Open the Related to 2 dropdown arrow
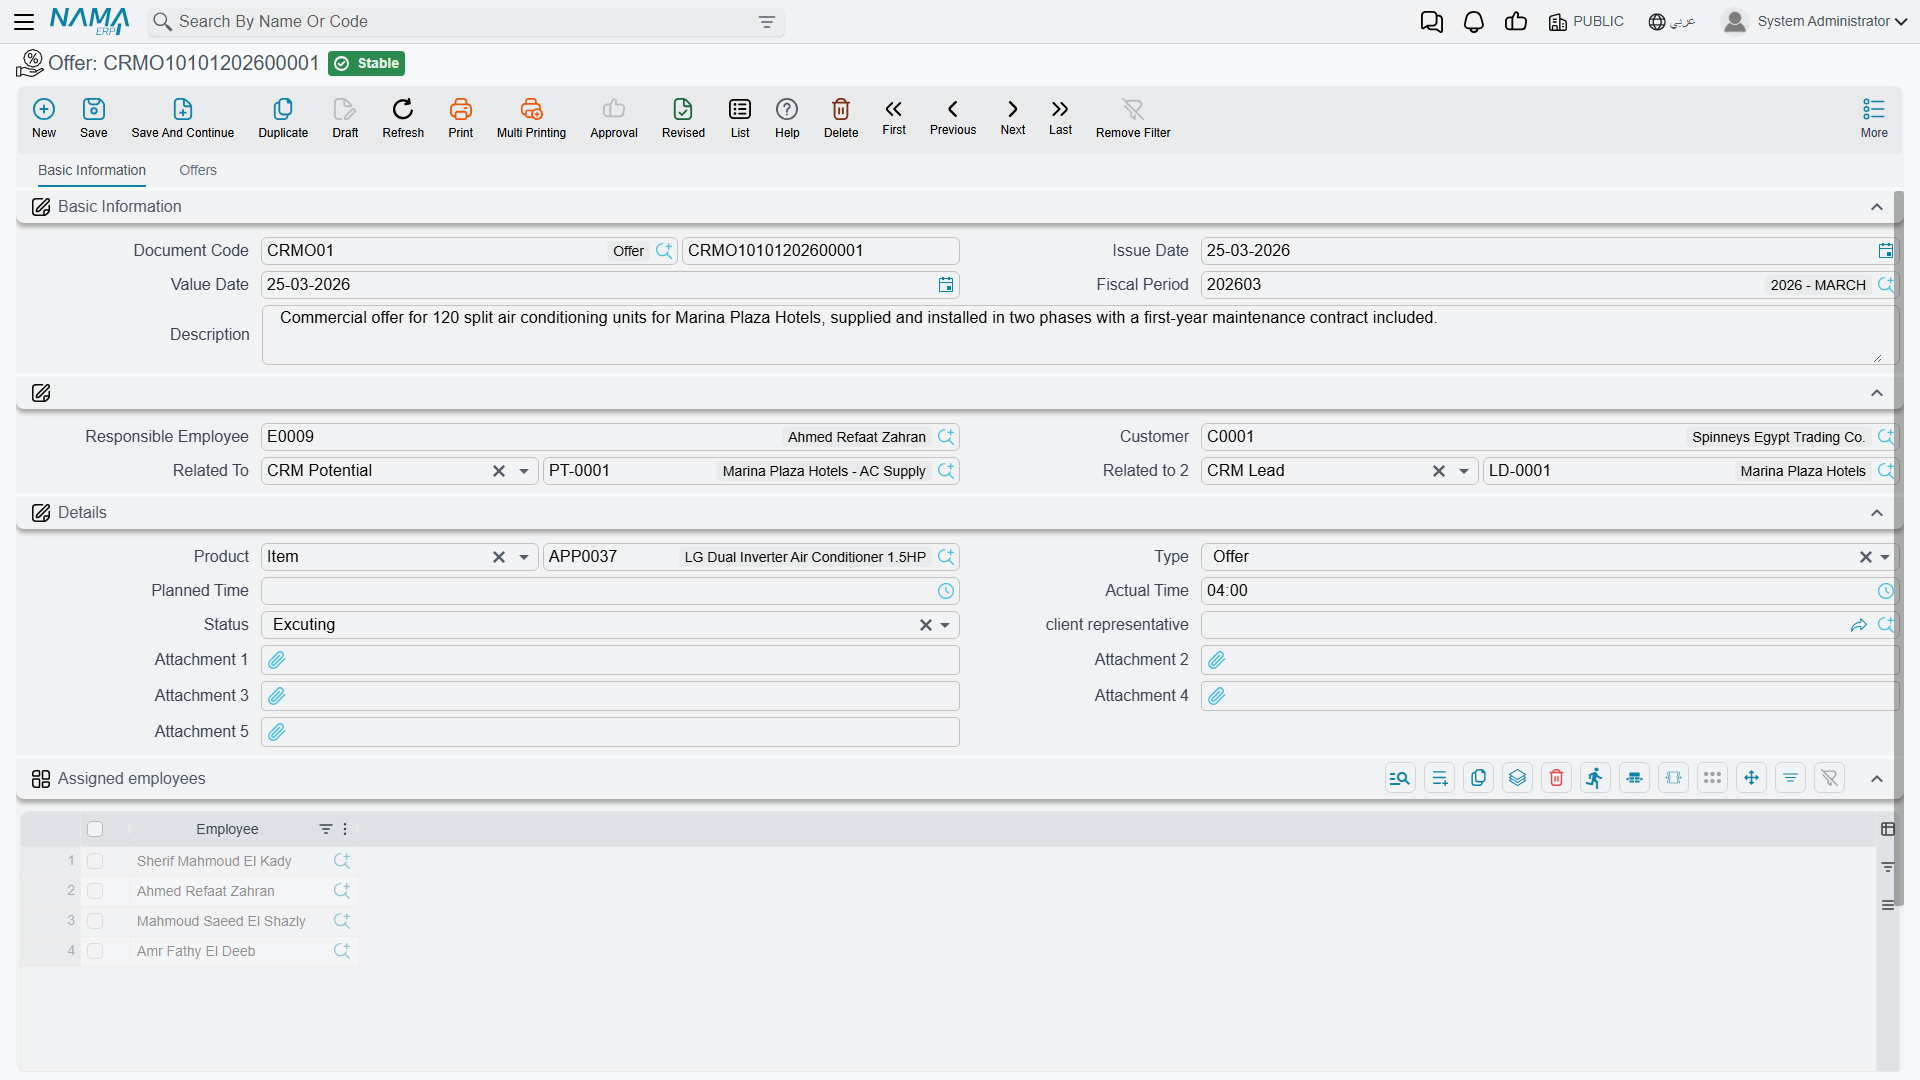This screenshot has height=1080, width=1920. 1464,471
